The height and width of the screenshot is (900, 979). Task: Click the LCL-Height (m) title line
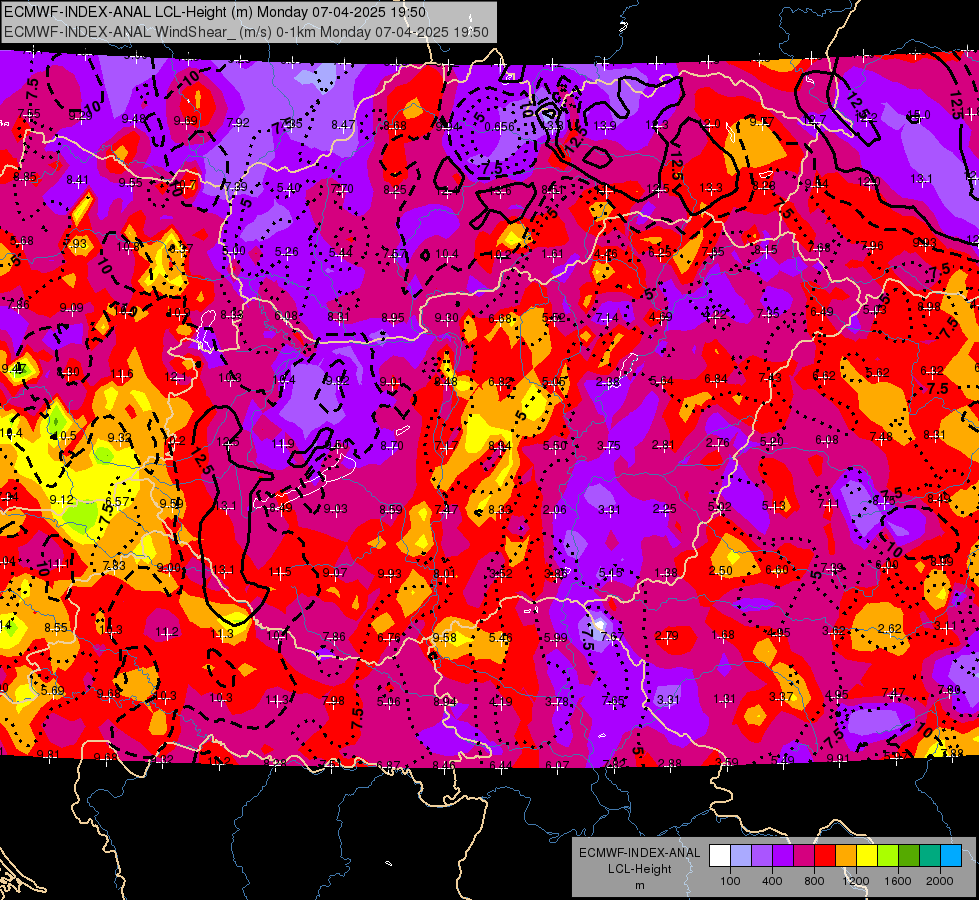215,12
